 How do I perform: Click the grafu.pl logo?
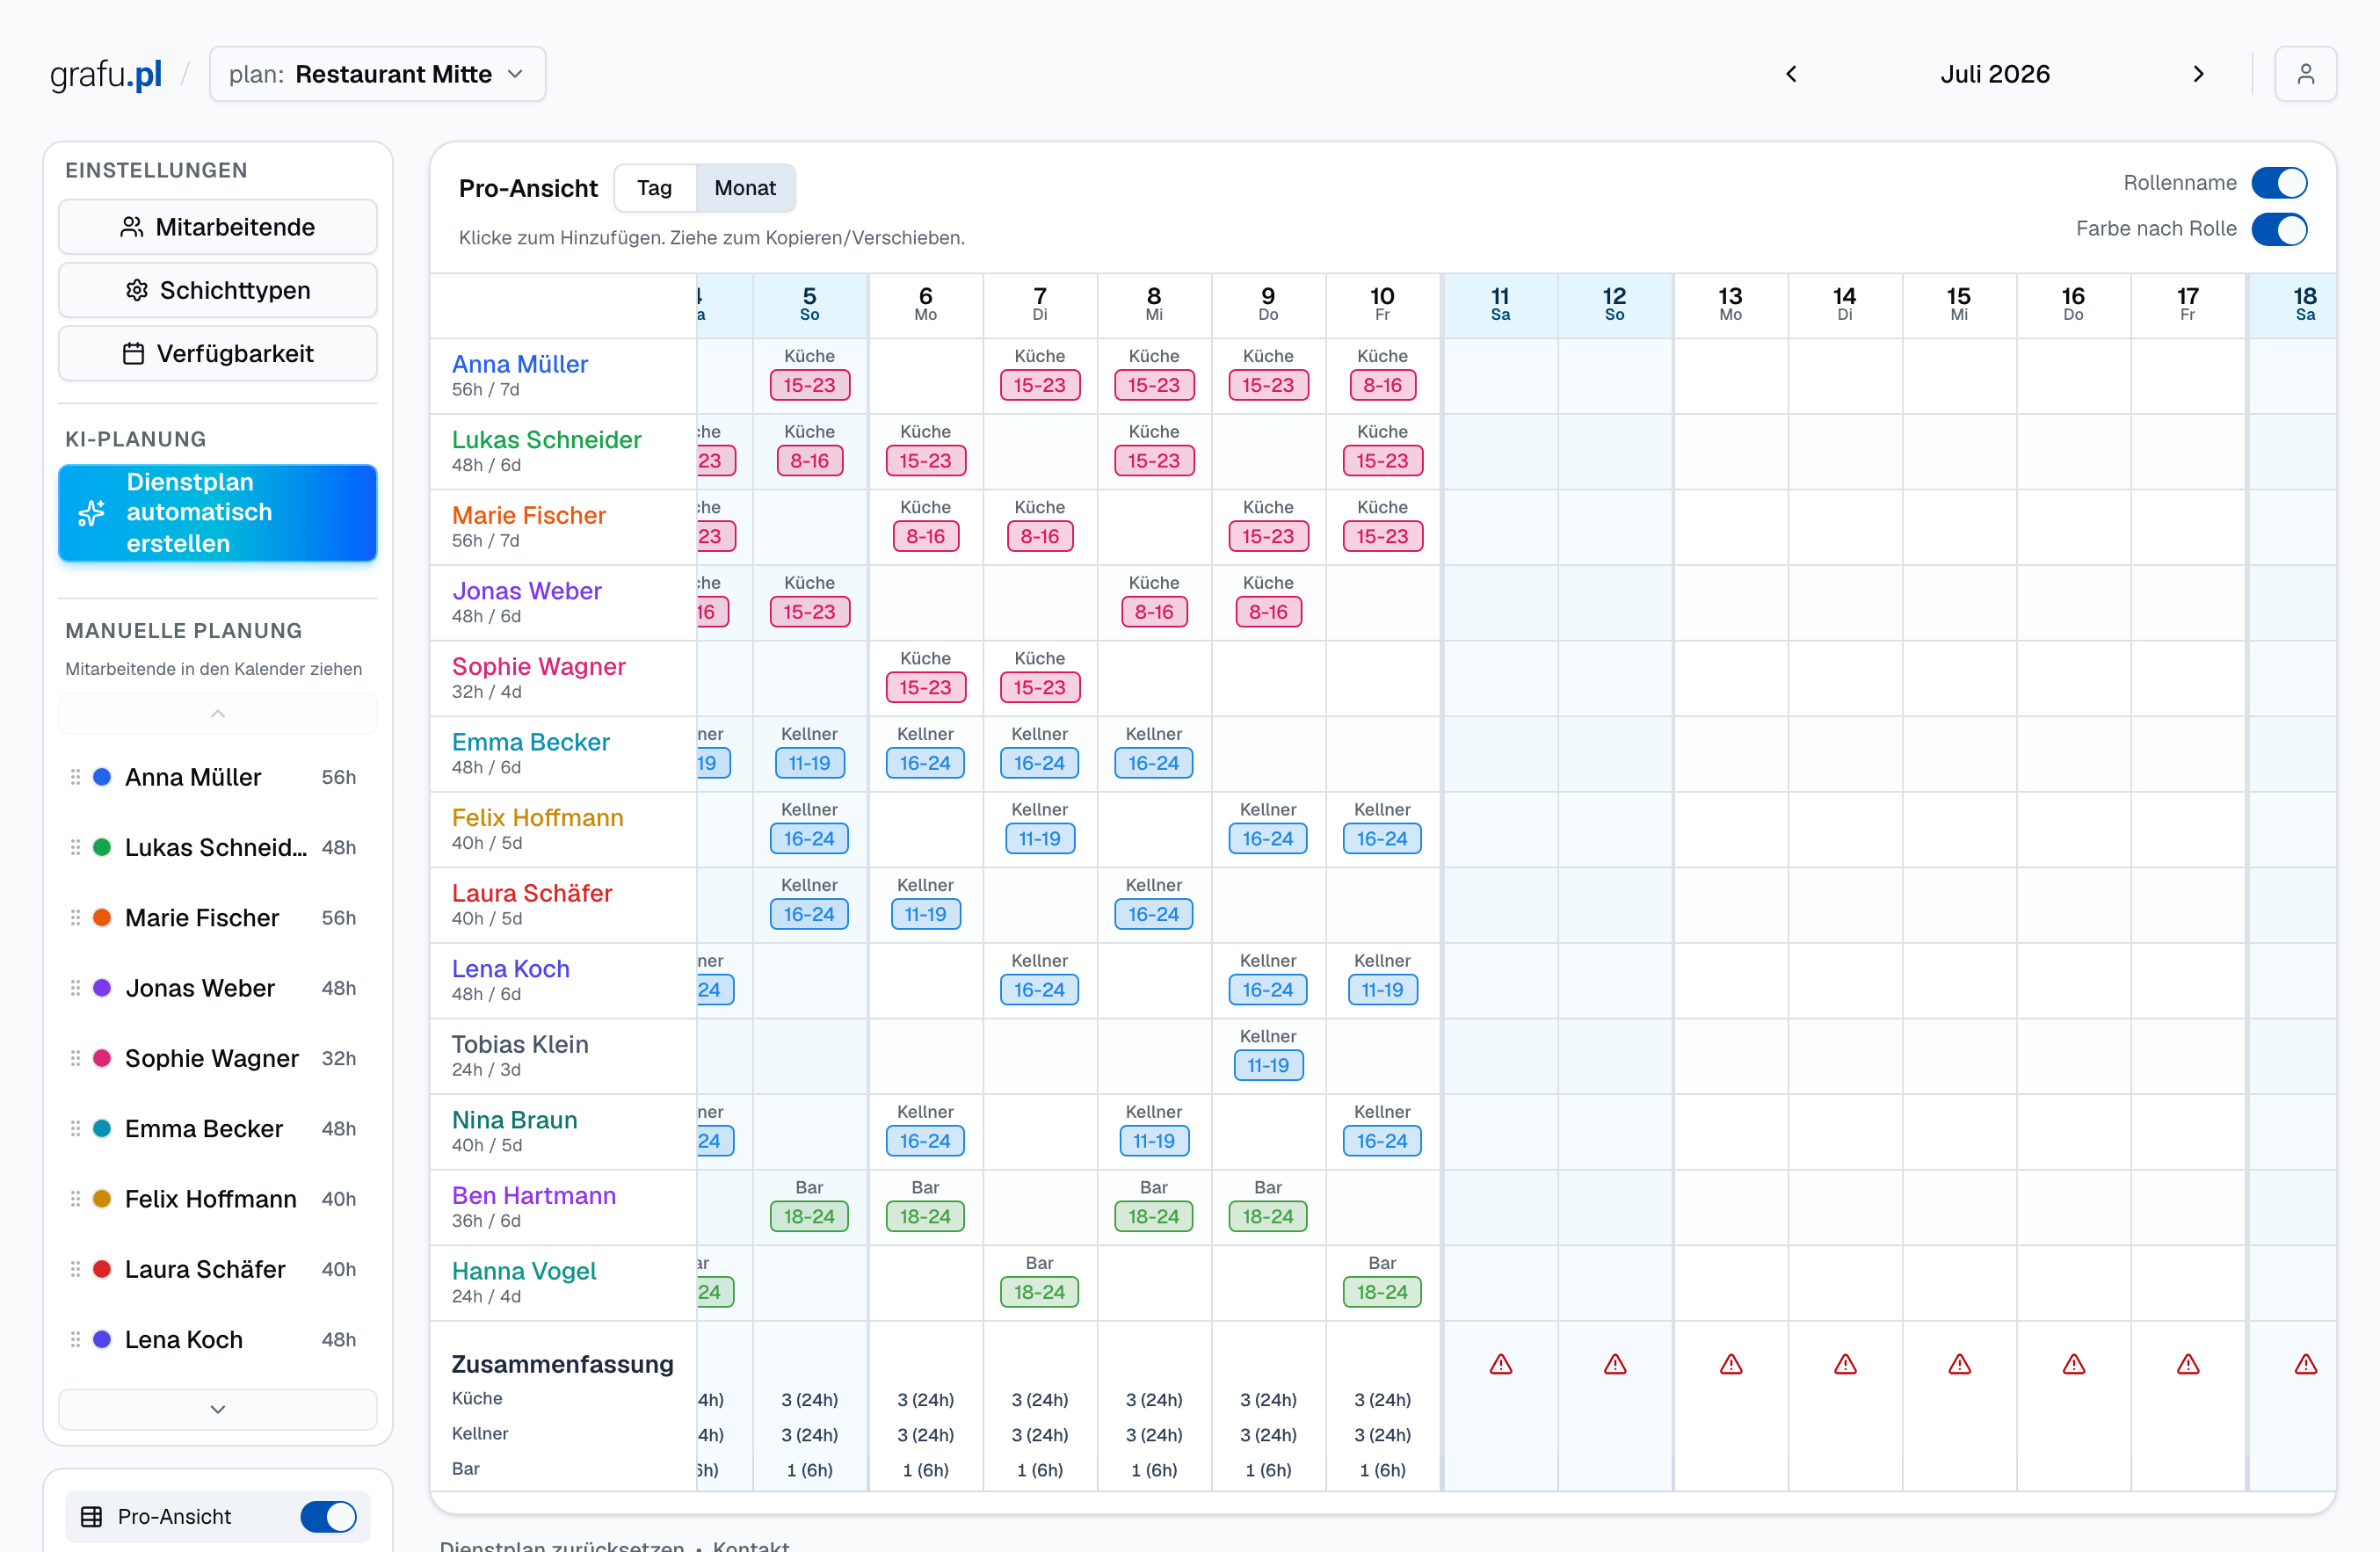[x=106, y=74]
